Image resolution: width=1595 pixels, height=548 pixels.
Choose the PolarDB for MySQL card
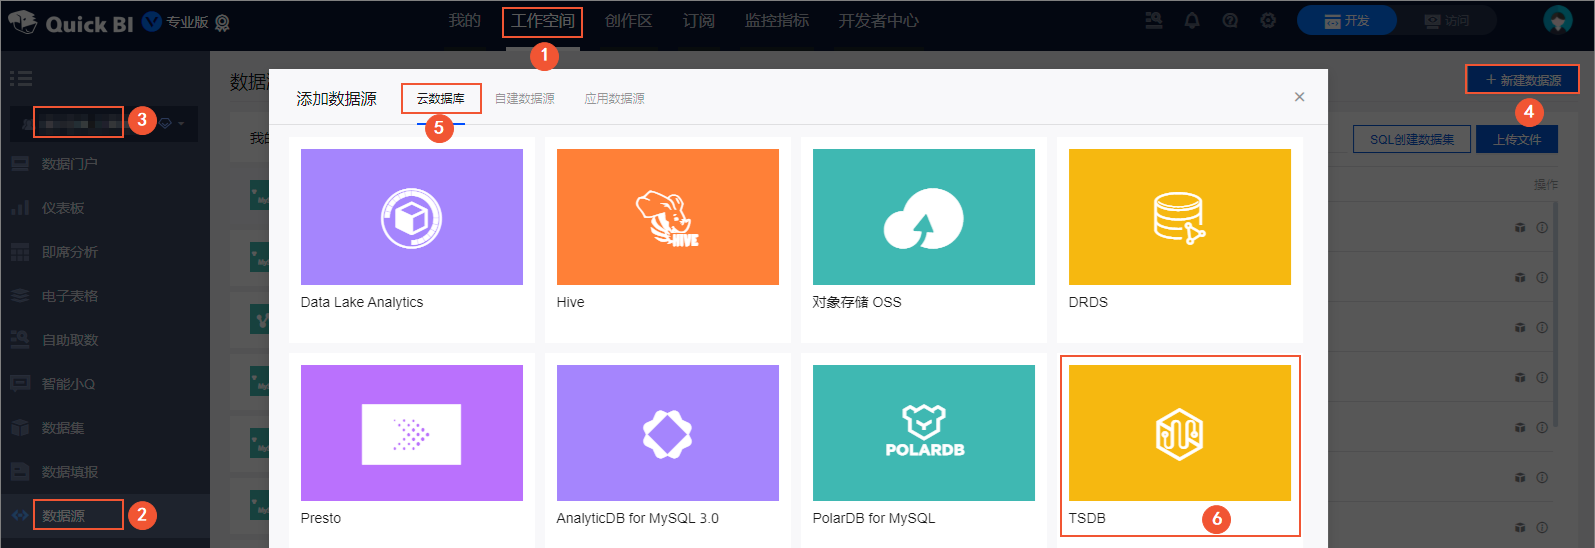coord(924,450)
